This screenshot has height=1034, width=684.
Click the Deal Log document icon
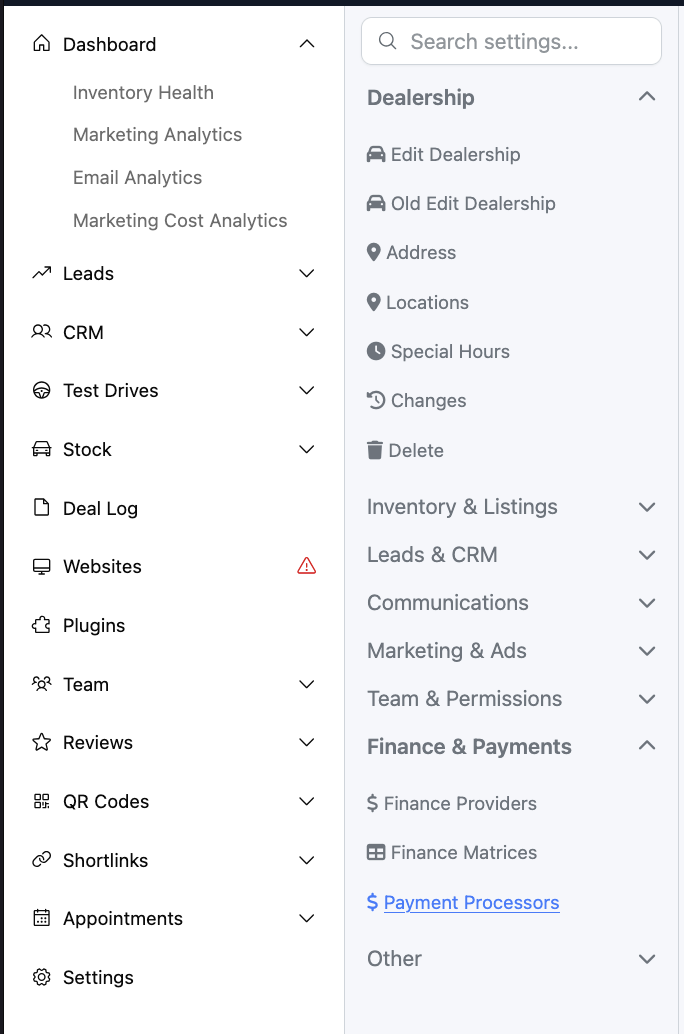pos(42,508)
